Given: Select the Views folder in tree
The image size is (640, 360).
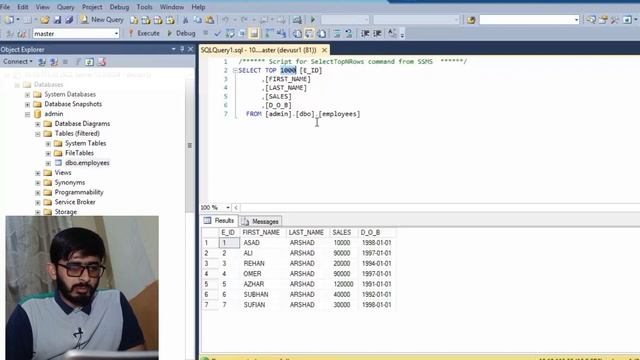Looking at the screenshot, I should pyautogui.click(x=63, y=173).
